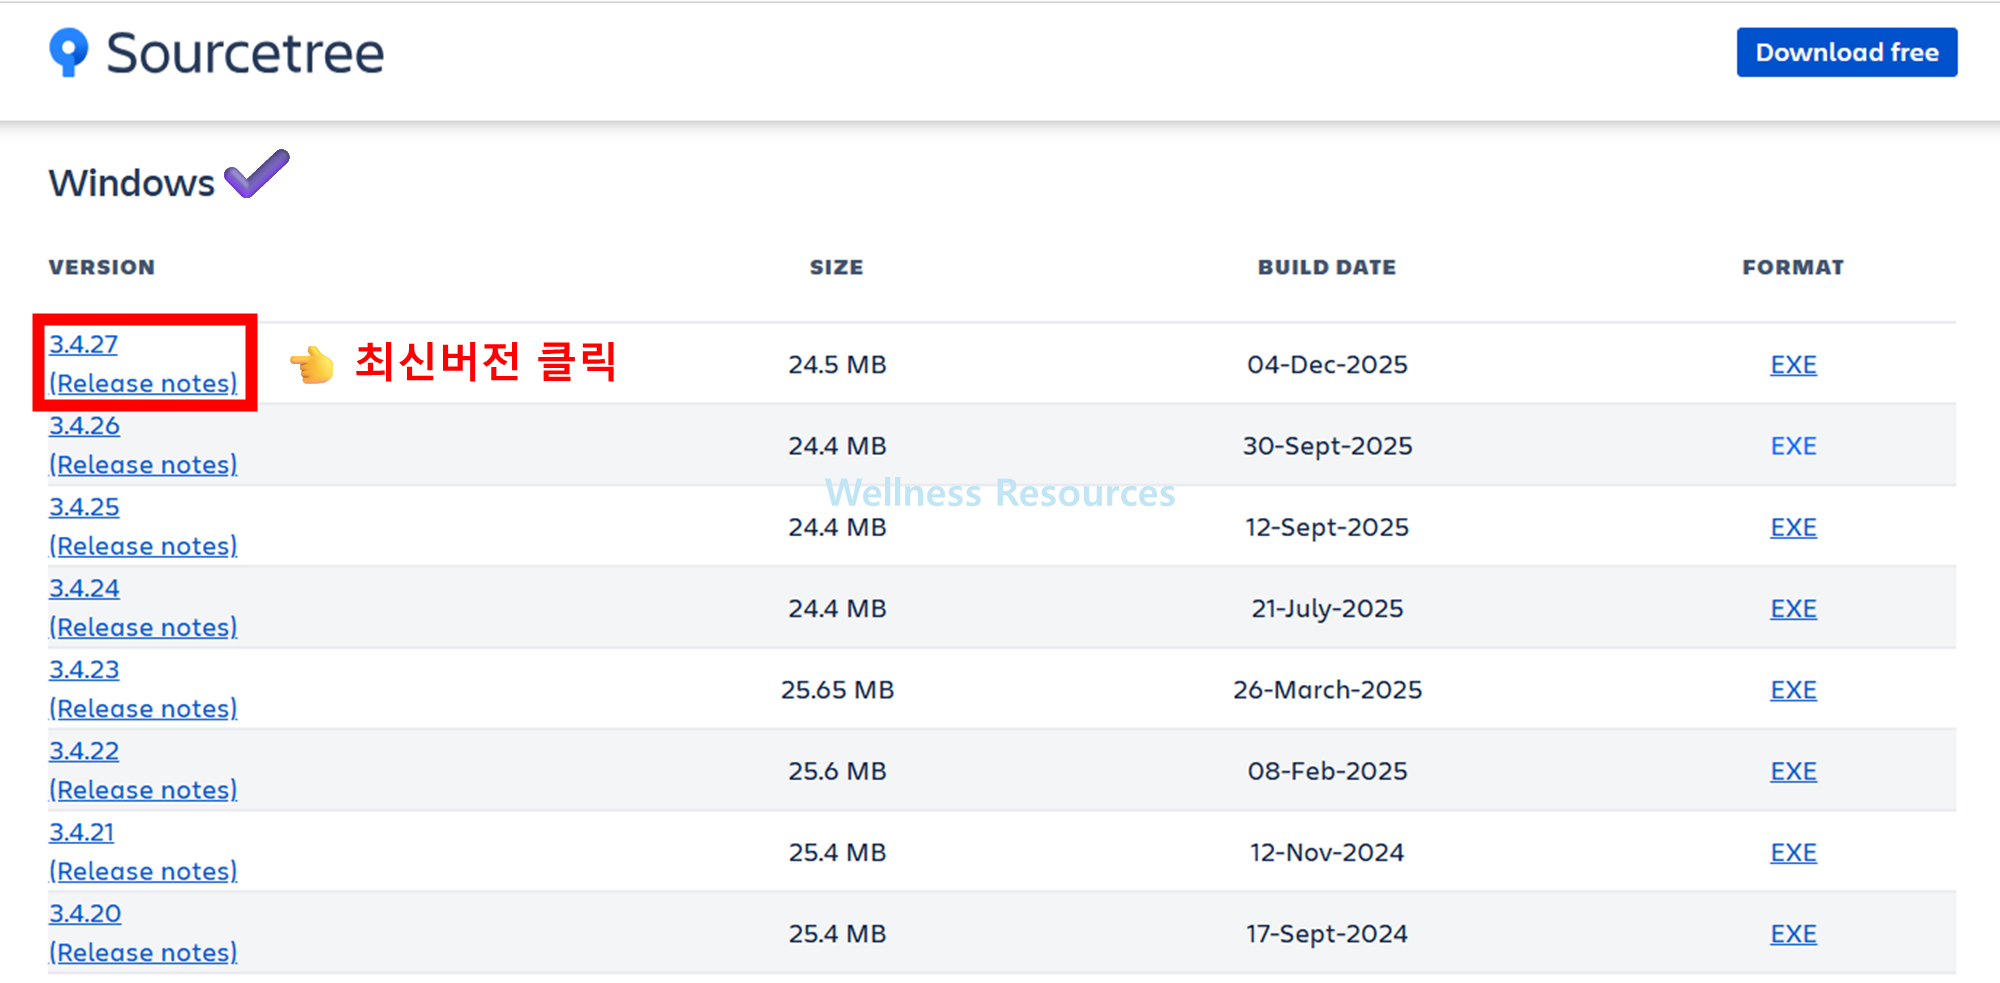This screenshot has height=983, width=2000.
Task: Download EXE for version 3.4.26
Action: click(1793, 446)
